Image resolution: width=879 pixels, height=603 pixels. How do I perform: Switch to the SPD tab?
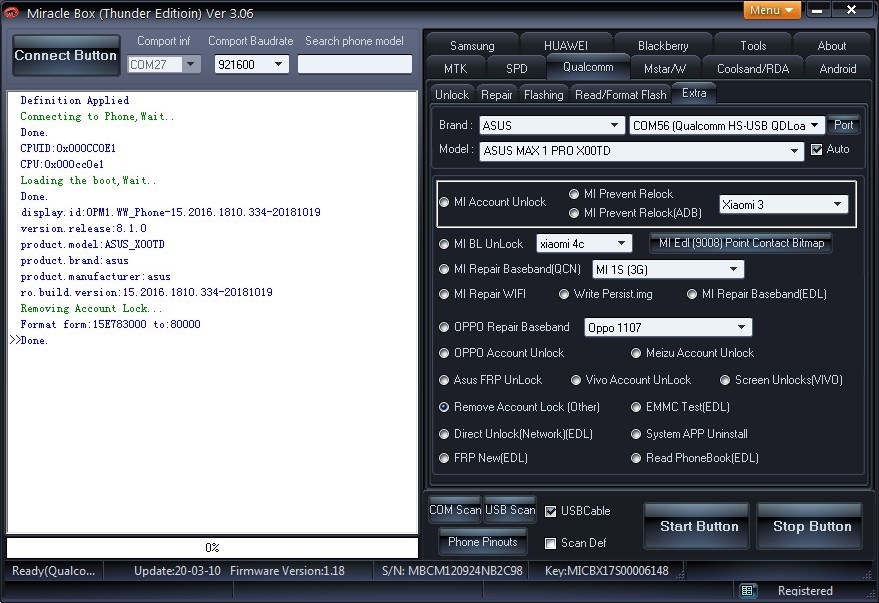pos(516,69)
